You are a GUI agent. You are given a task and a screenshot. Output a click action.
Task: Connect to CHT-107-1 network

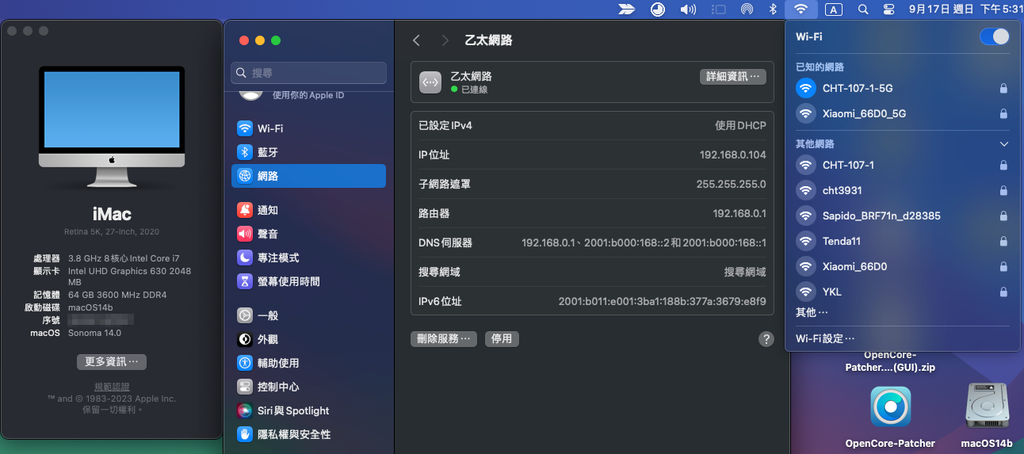pos(902,165)
